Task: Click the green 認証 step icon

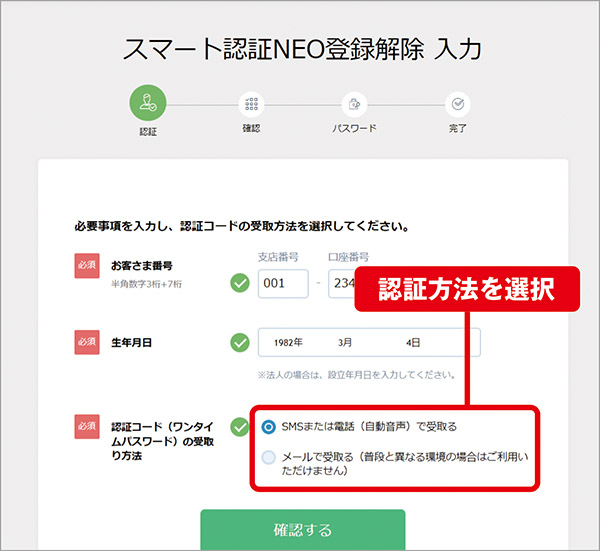Action: coord(148,103)
